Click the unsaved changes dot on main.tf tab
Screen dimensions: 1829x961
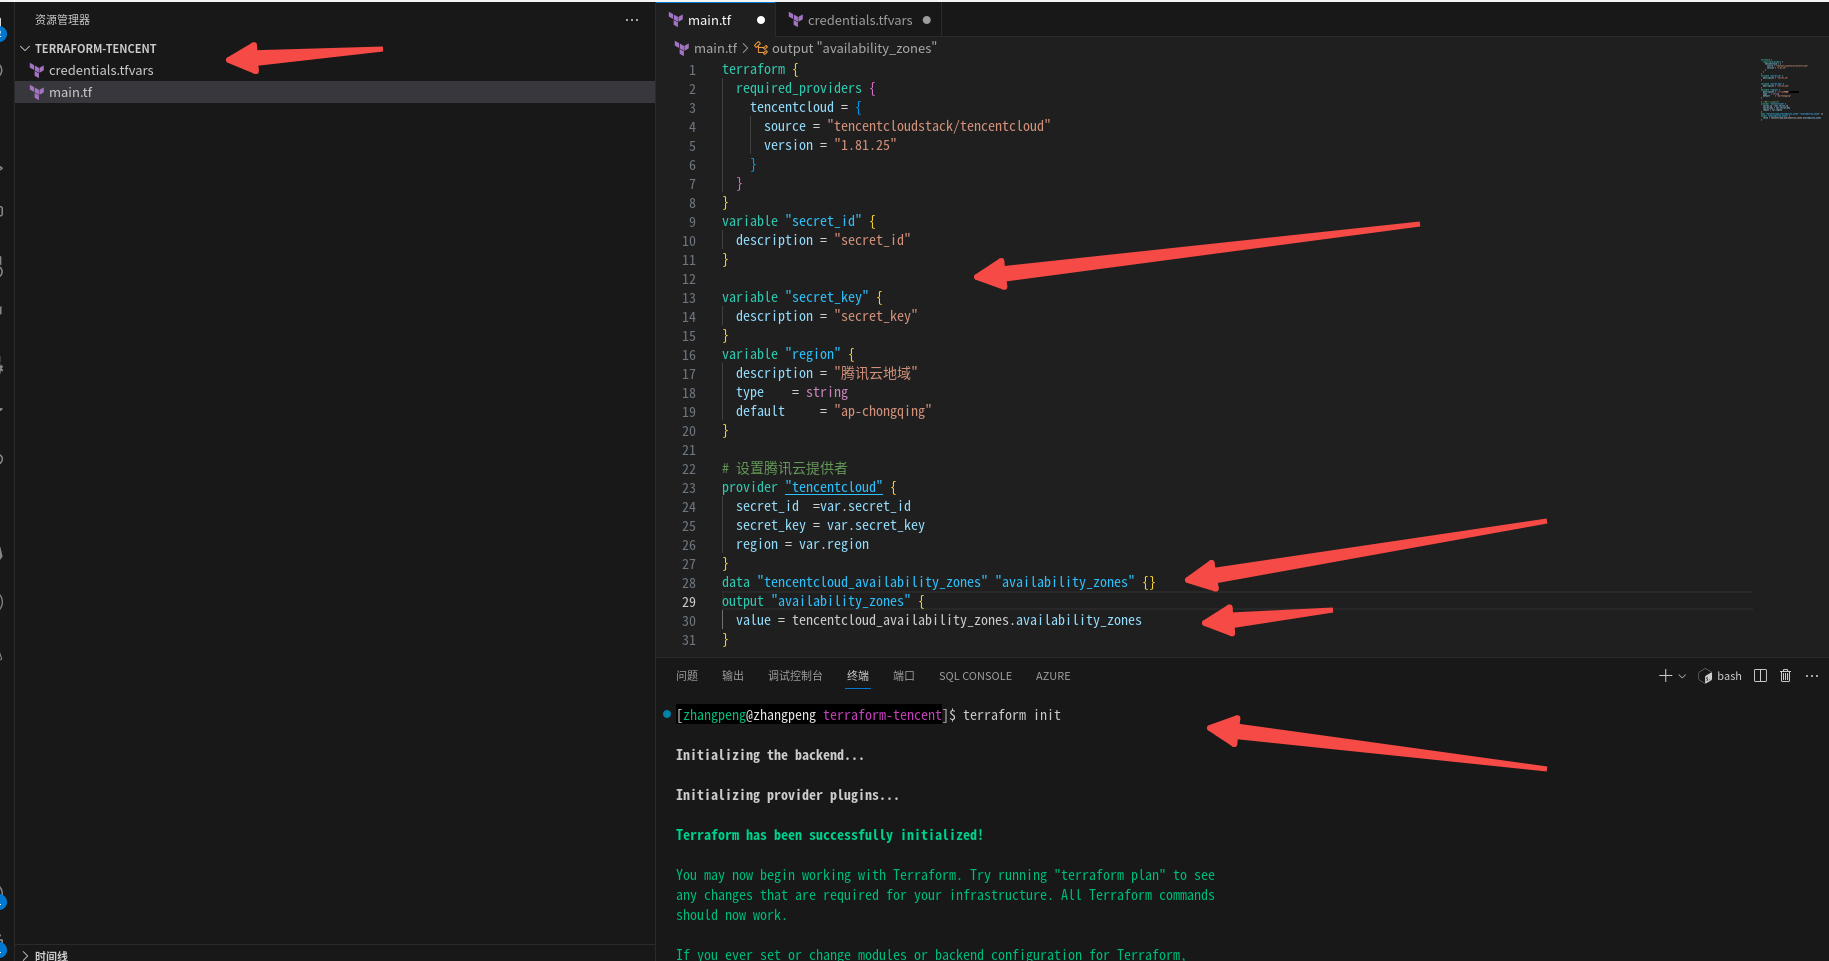coord(760,19)
